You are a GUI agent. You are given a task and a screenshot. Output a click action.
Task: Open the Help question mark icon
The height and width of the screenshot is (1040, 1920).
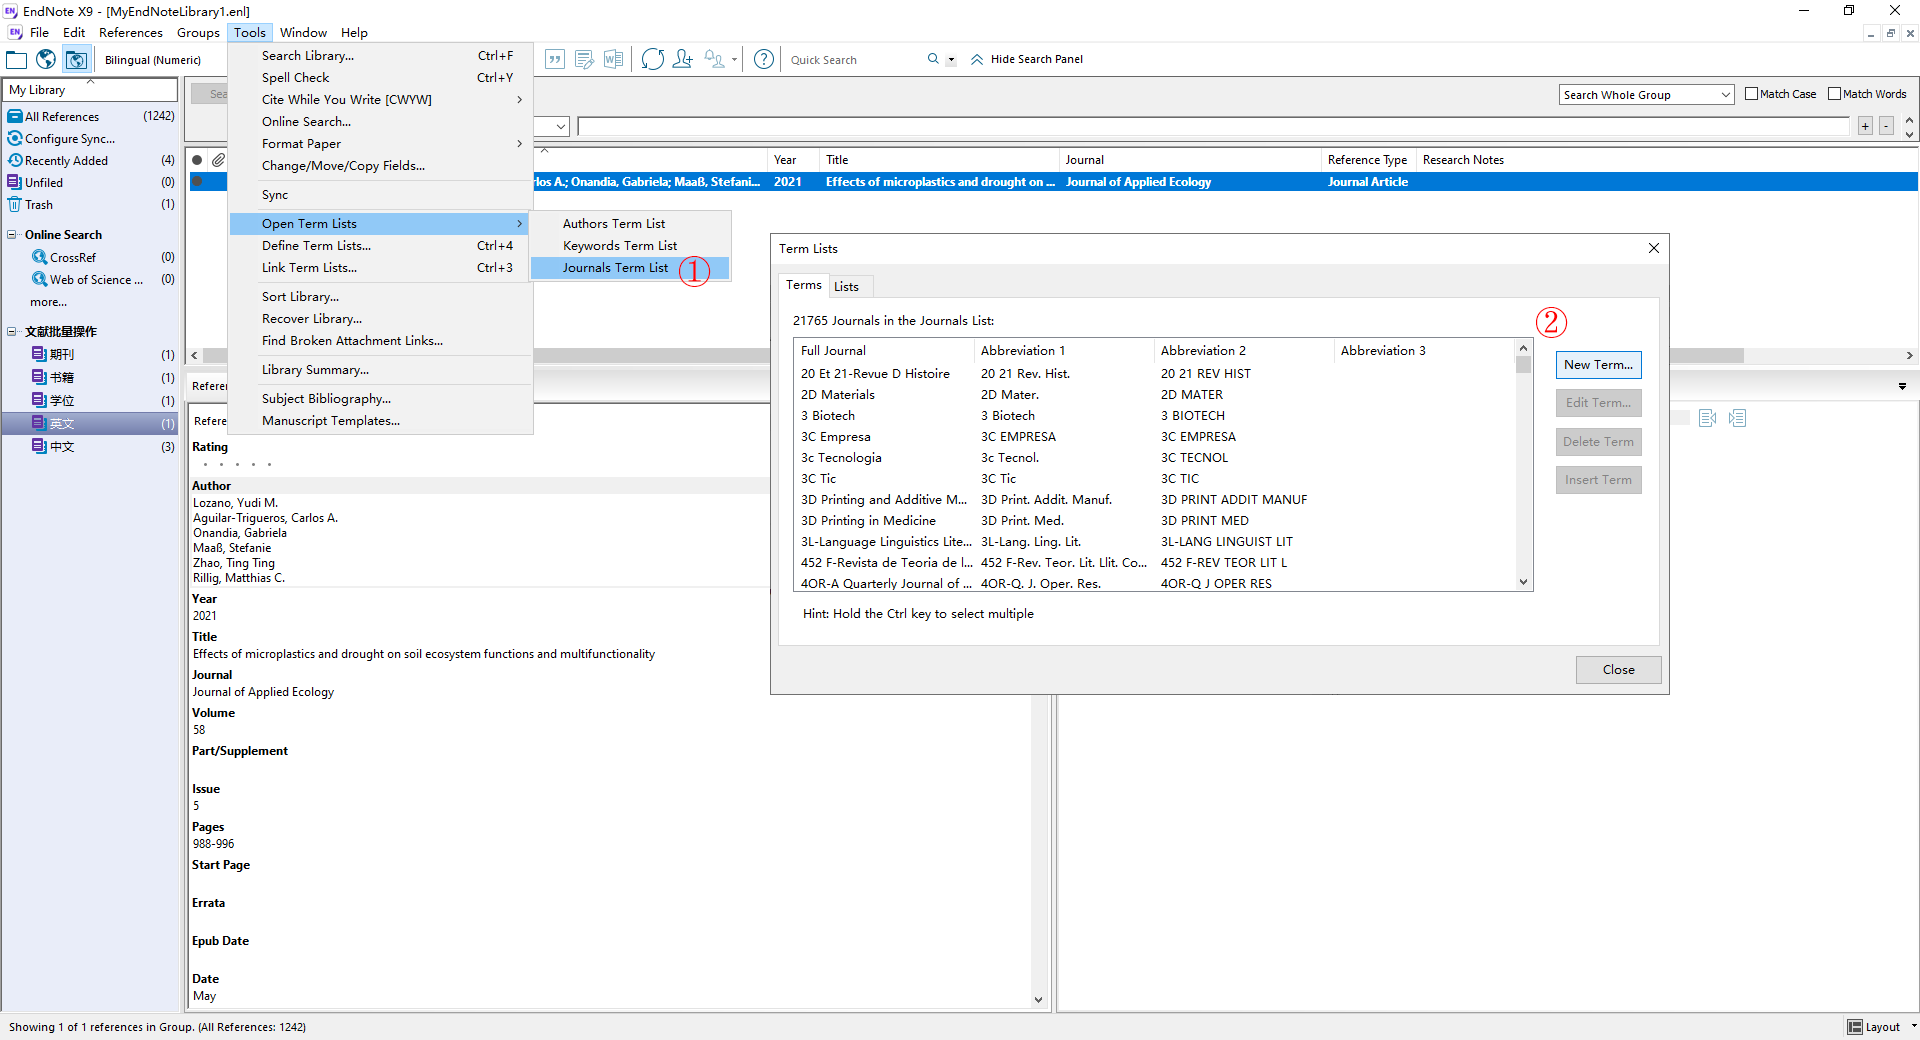tap(764, 59)
